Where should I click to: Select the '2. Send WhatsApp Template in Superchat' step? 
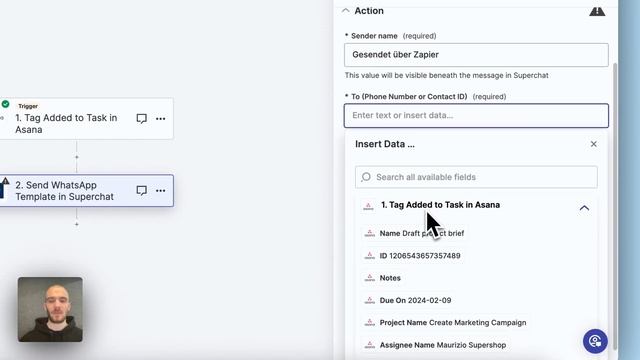click(87, 191)
